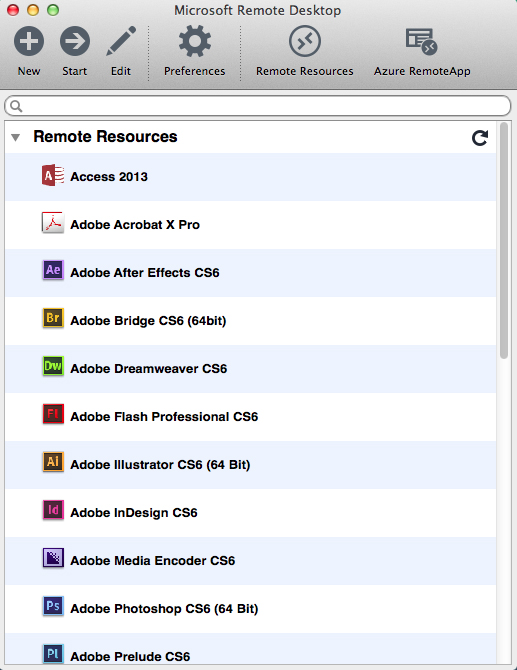This screenshot has height=670, width=517.
Task: Select "Adobe Illustrator CS6 (64 Bit)" text
Action: (160, 464)
